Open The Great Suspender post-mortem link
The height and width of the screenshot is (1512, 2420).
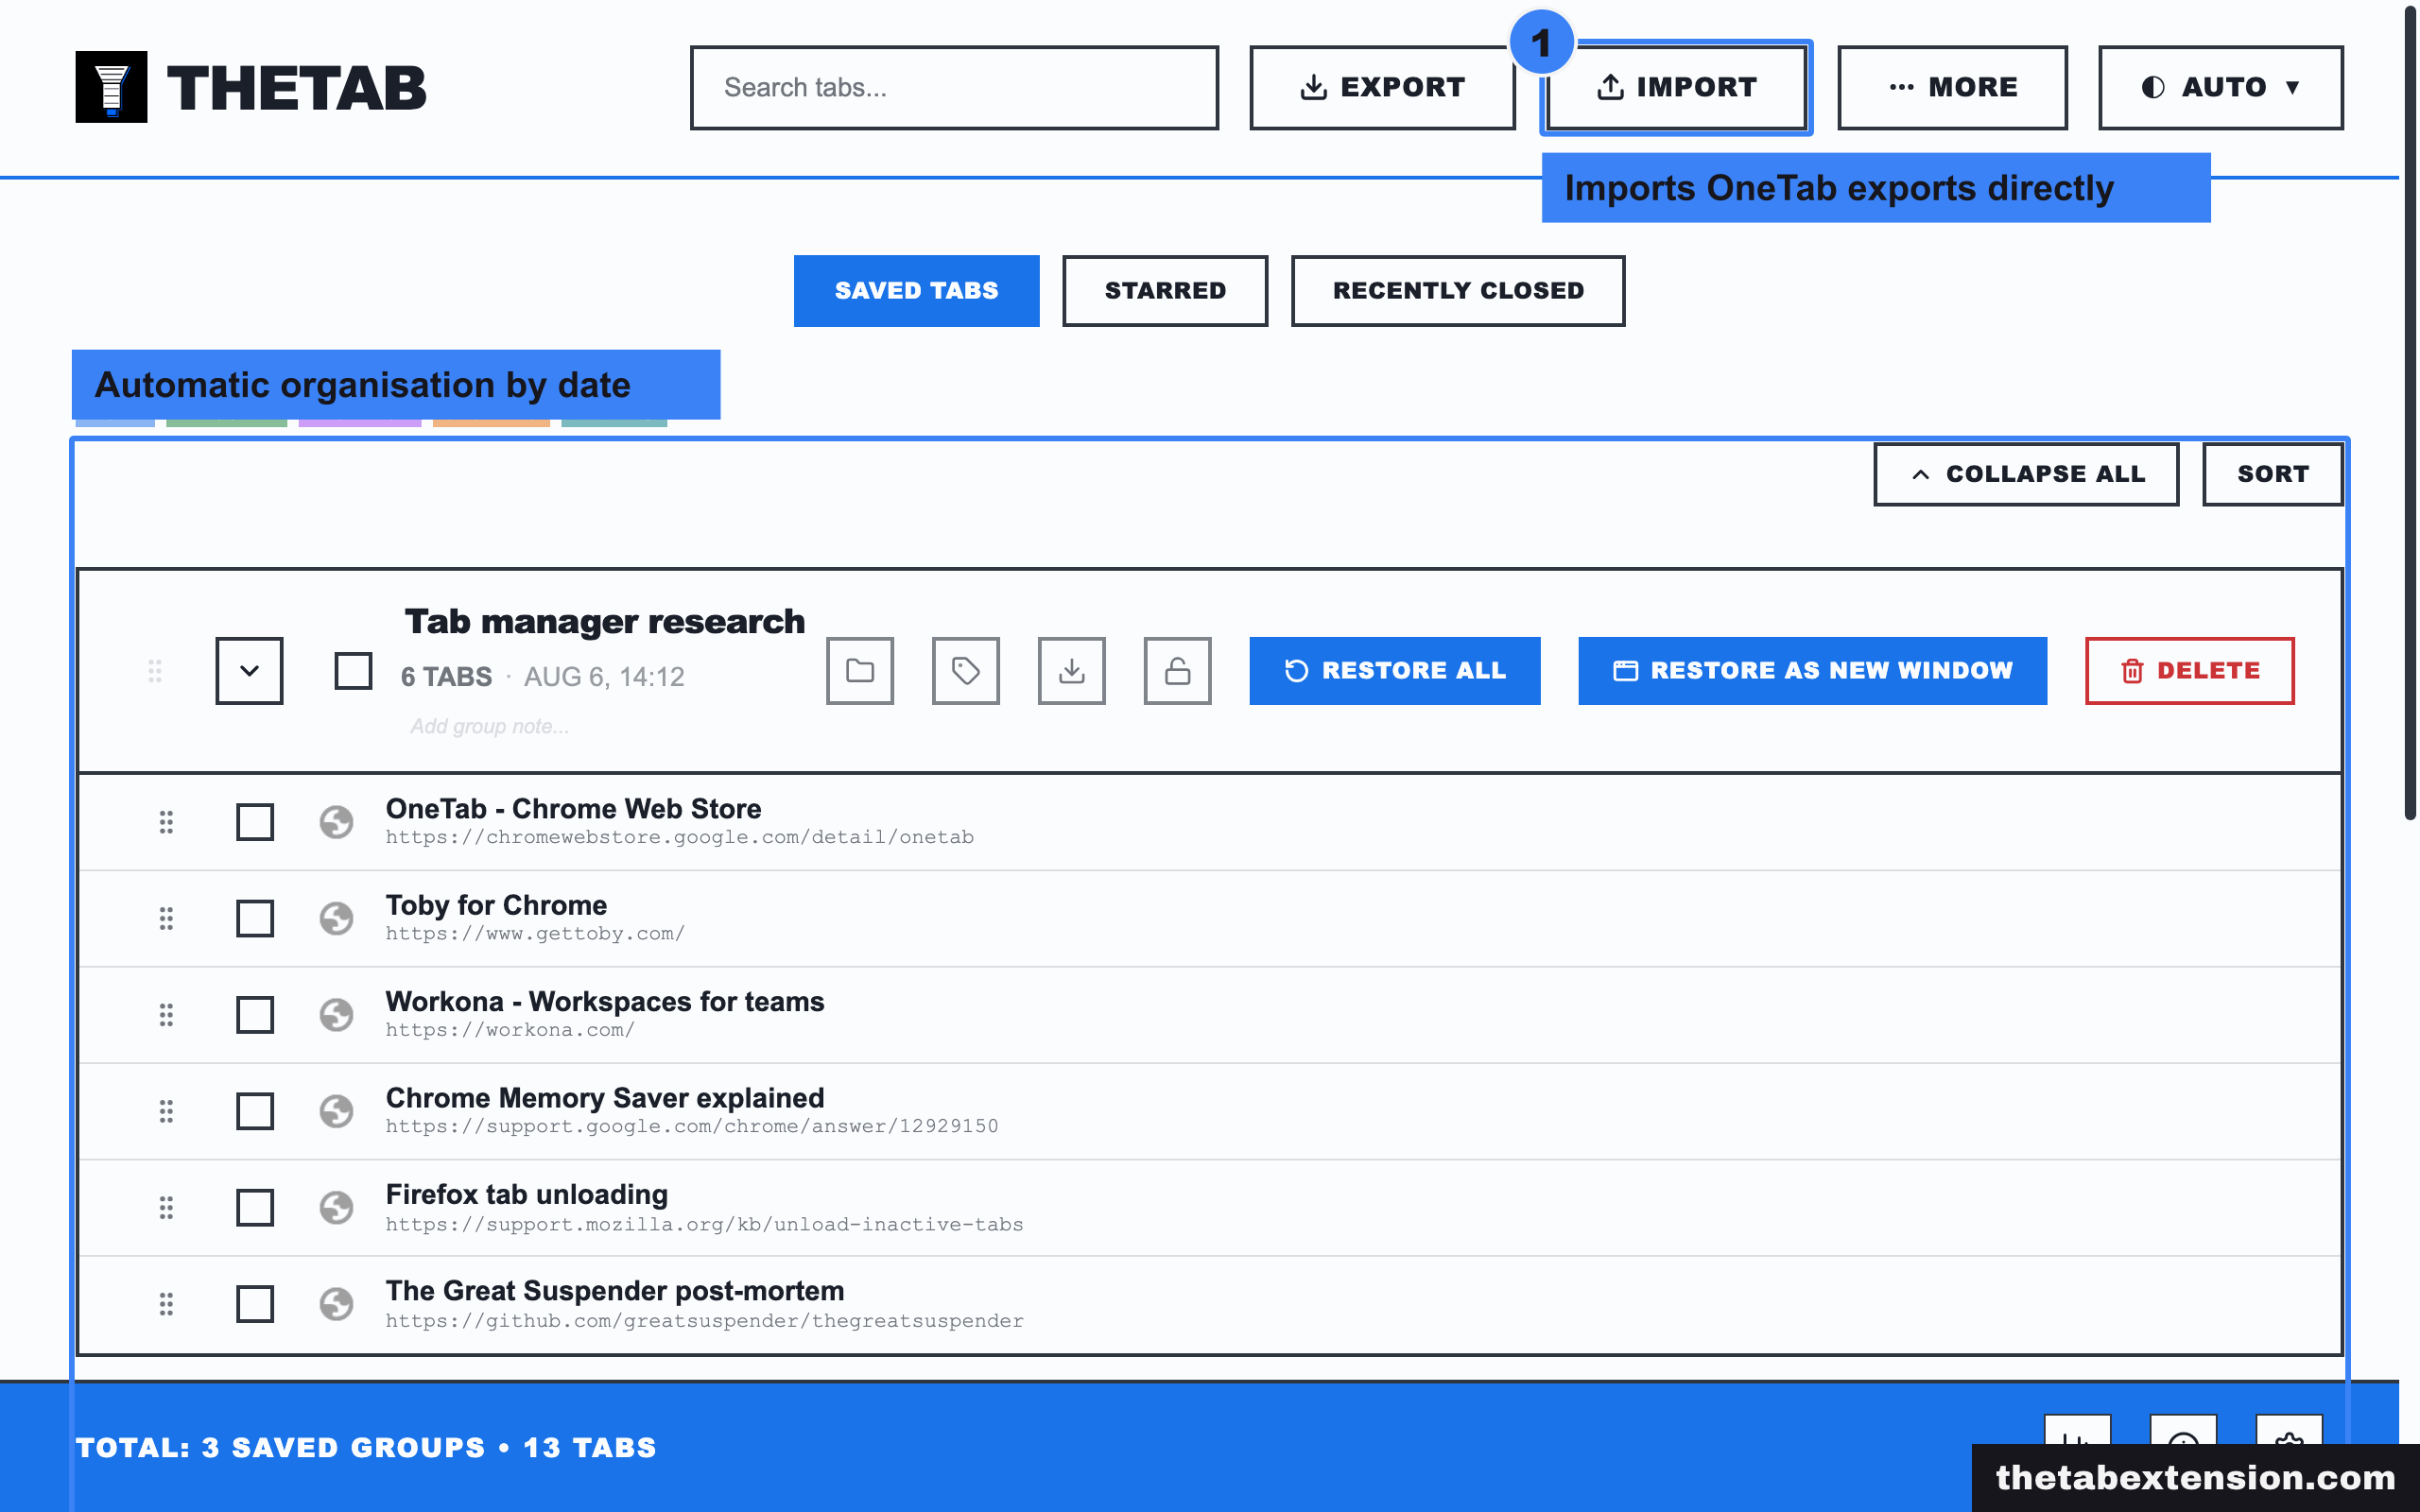click(x=615, y=1291)
